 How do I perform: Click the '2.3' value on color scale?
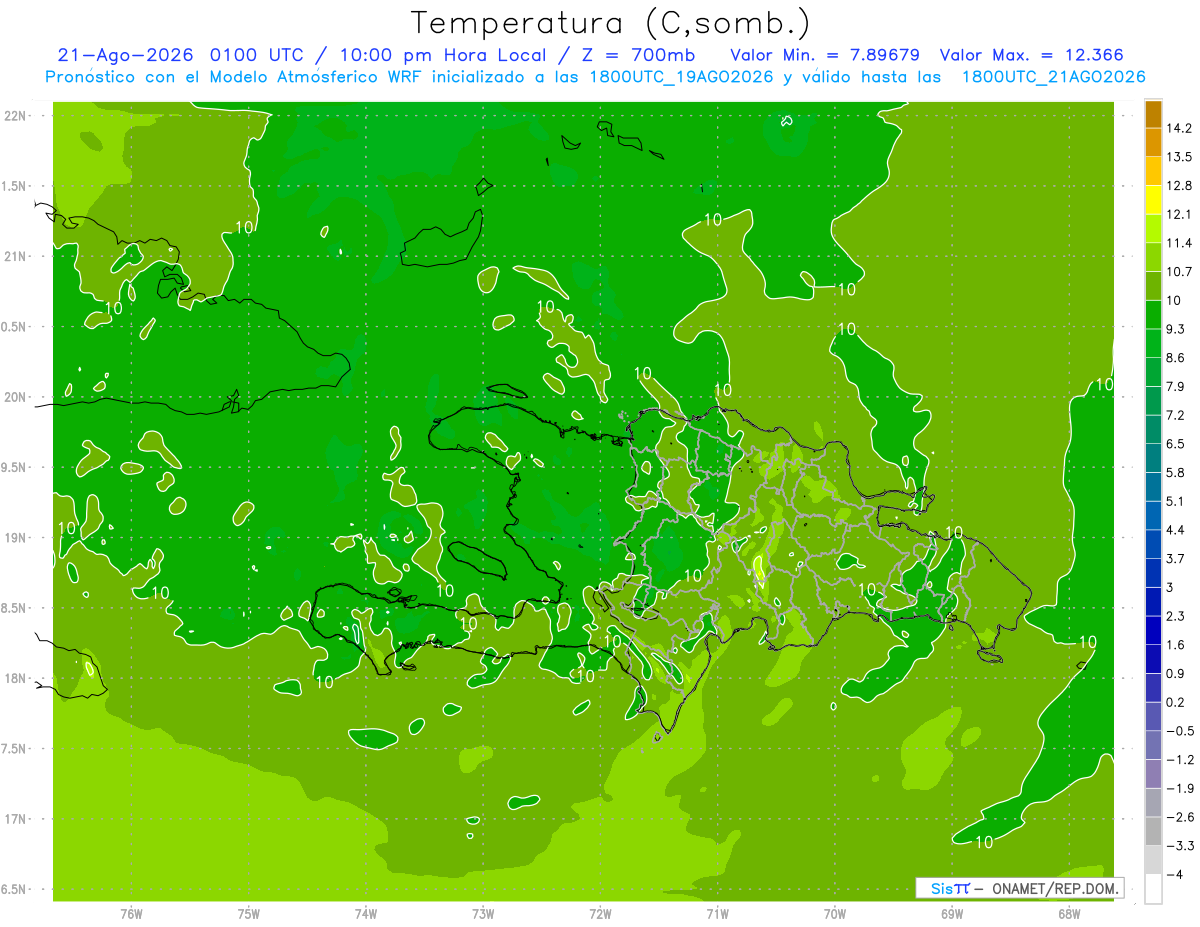click(1176, 616)
